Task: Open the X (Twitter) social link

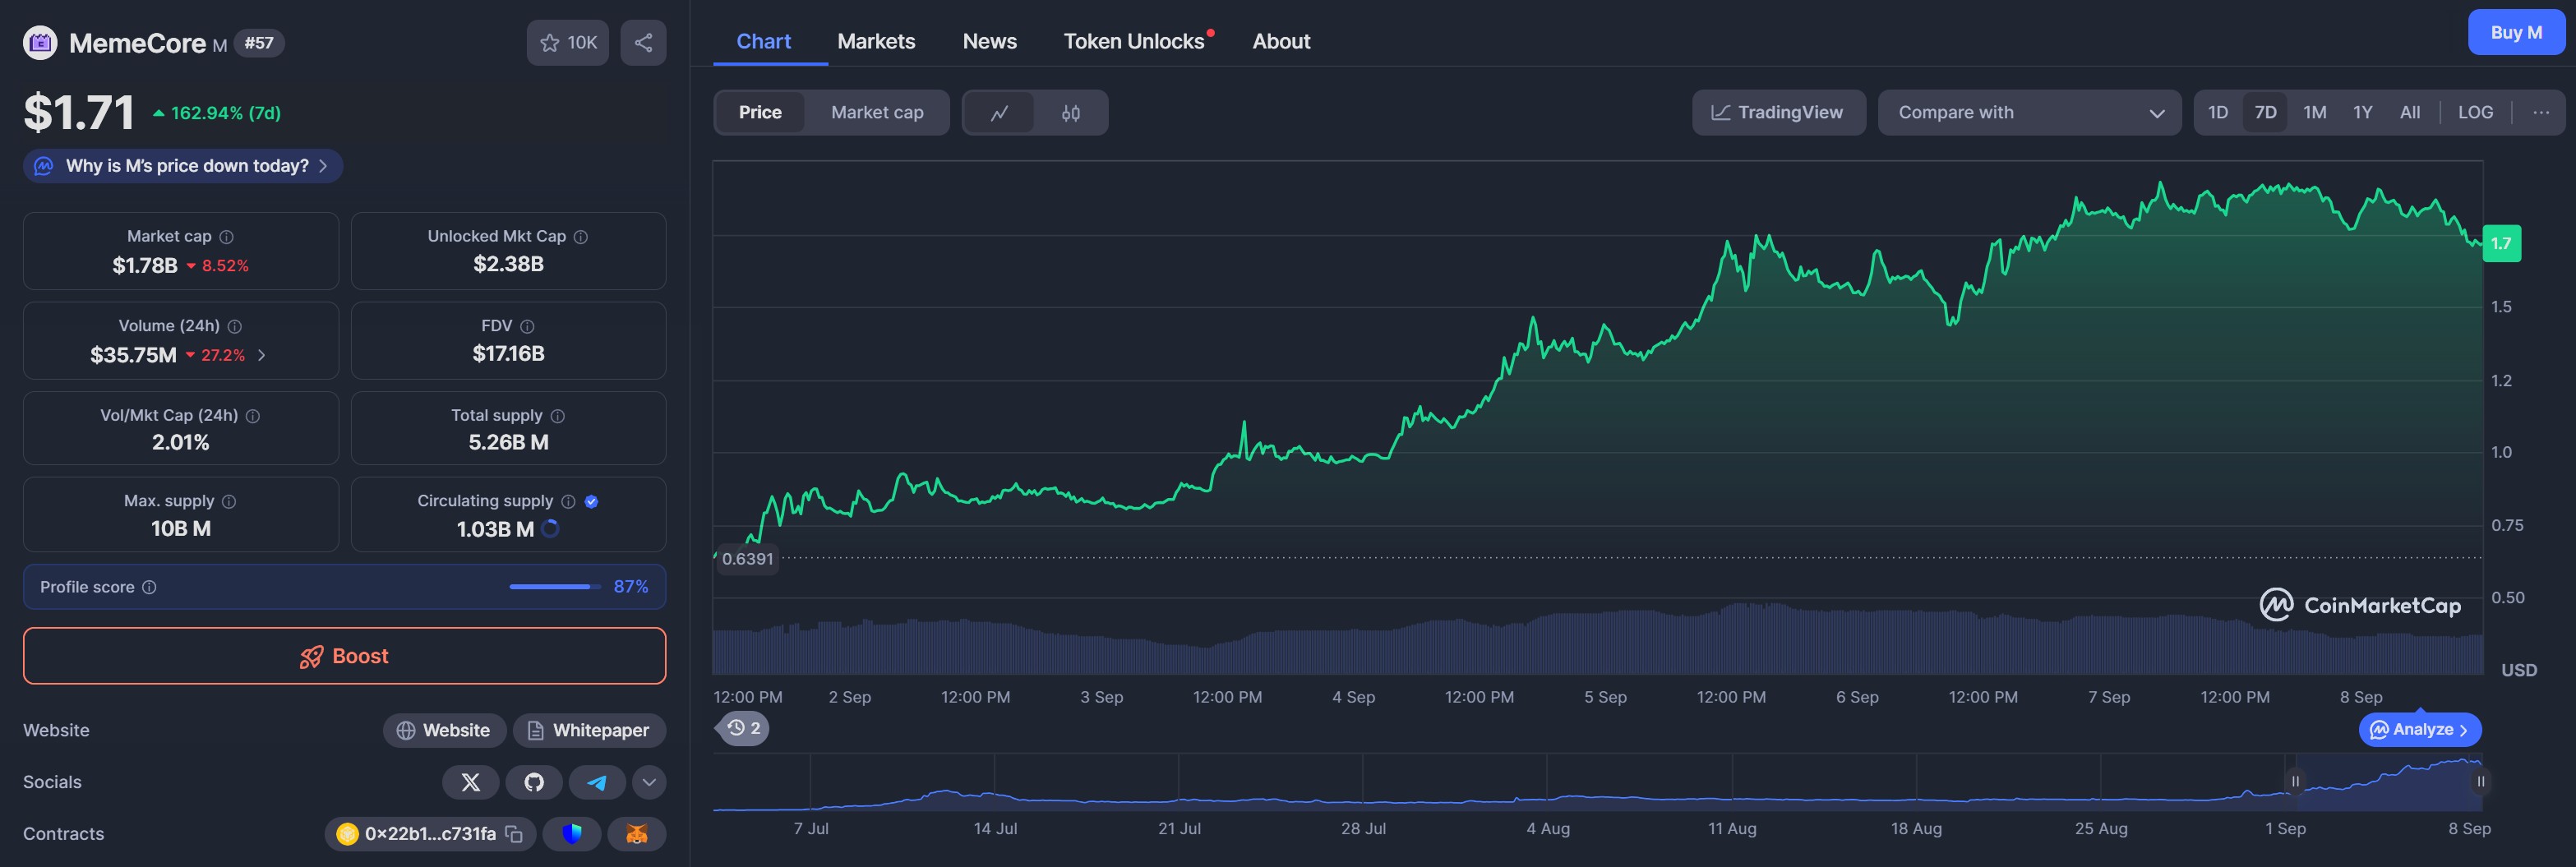Action: tap(471, 782)
